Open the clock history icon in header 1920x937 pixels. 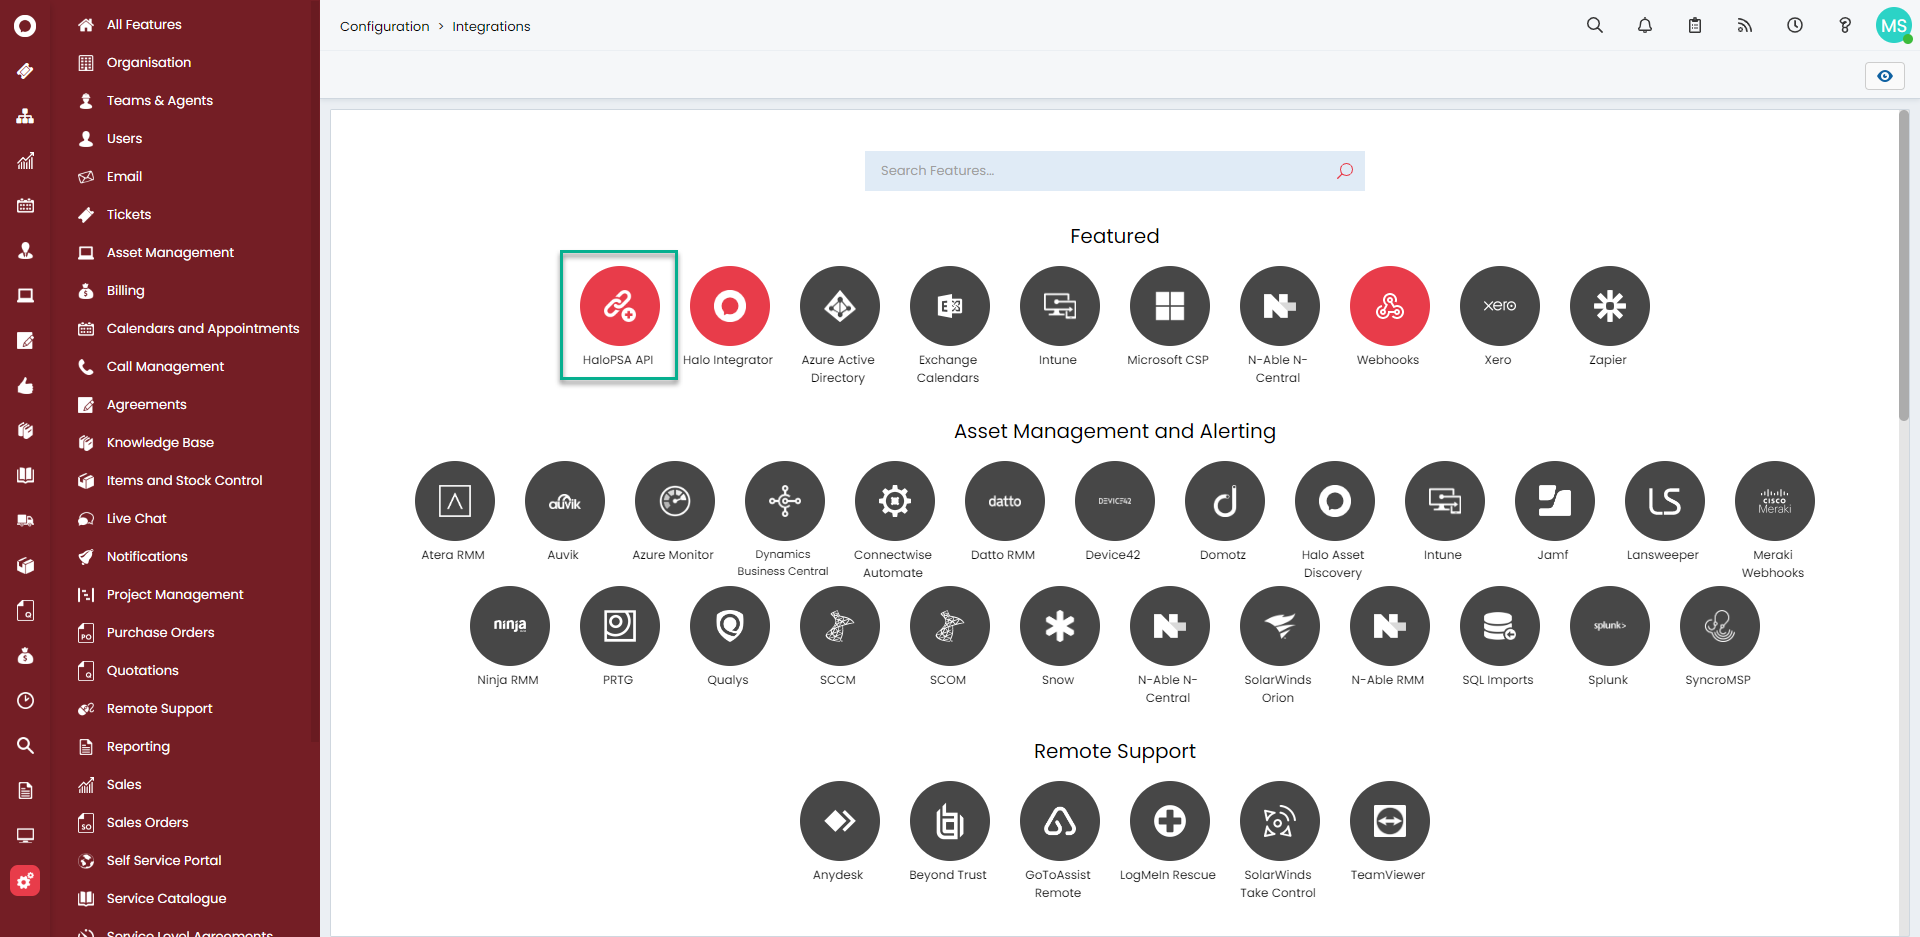coord(1795,26)
